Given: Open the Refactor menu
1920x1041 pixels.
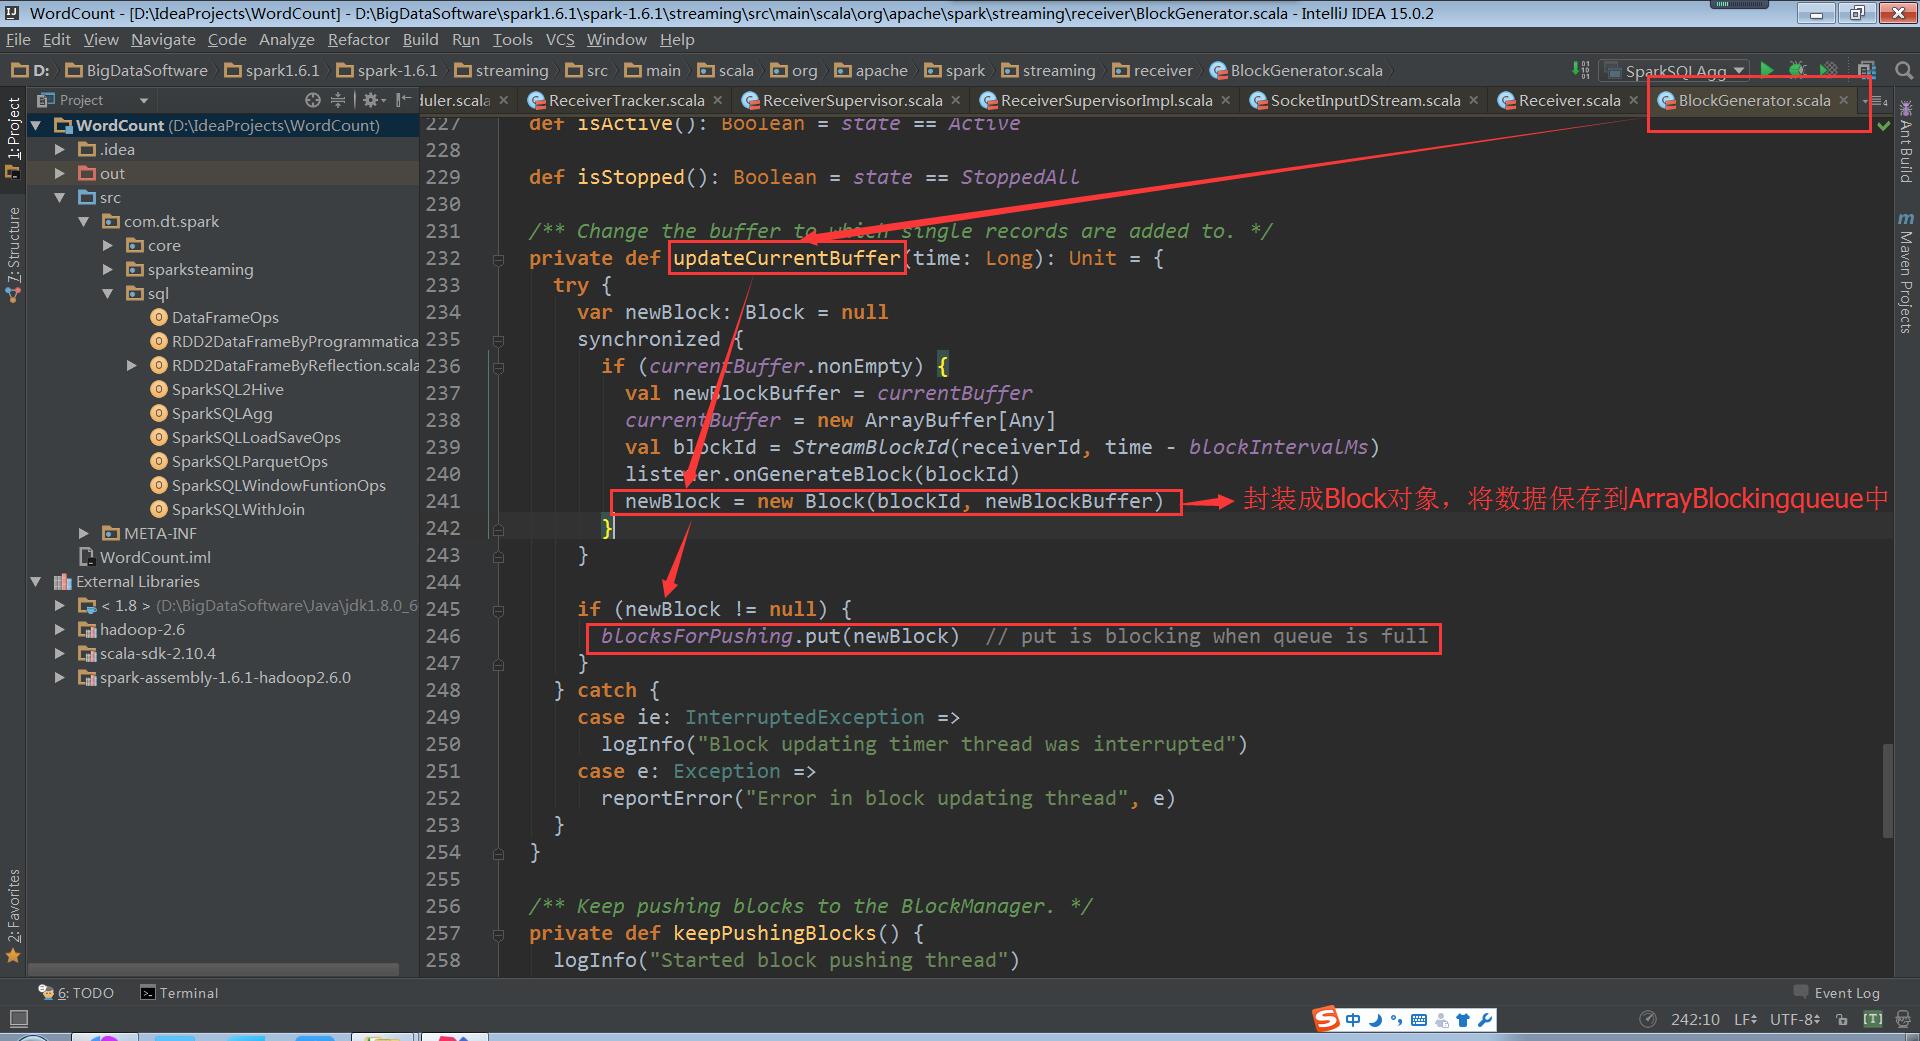Looking at the screenshot, I should 358,39.
